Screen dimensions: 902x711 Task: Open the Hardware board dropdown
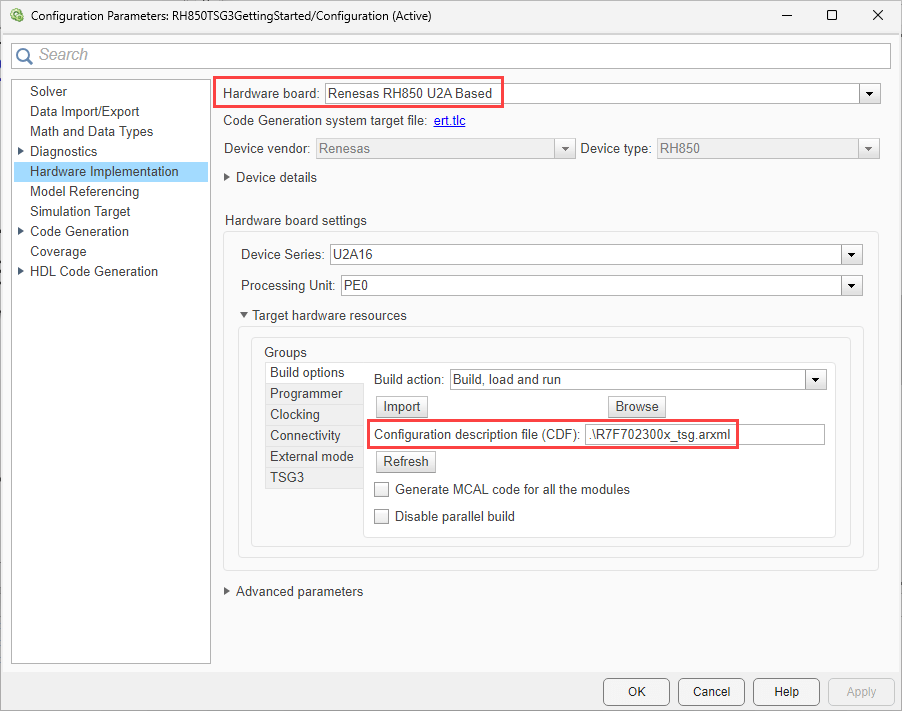[870, 94]
